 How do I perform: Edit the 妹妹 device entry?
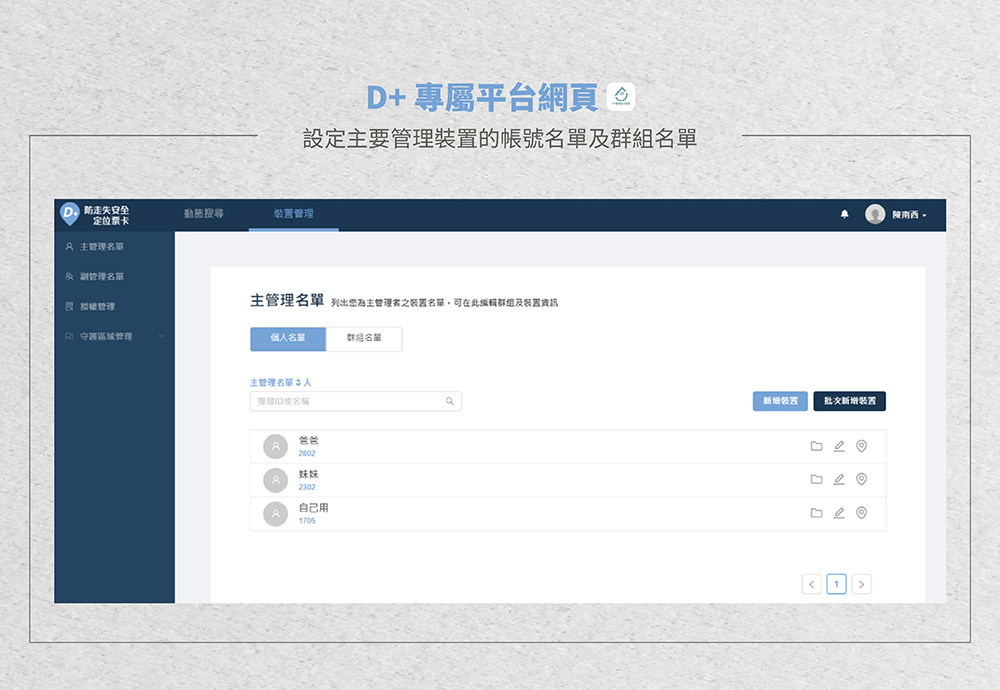click(839, 479)
